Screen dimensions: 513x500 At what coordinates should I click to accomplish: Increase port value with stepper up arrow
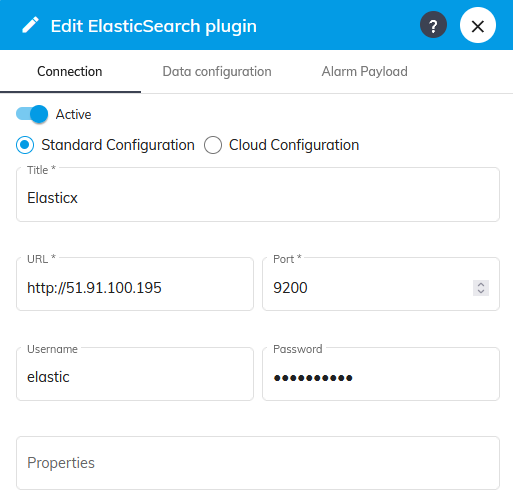pyautogui.click(x=481, y=284)
